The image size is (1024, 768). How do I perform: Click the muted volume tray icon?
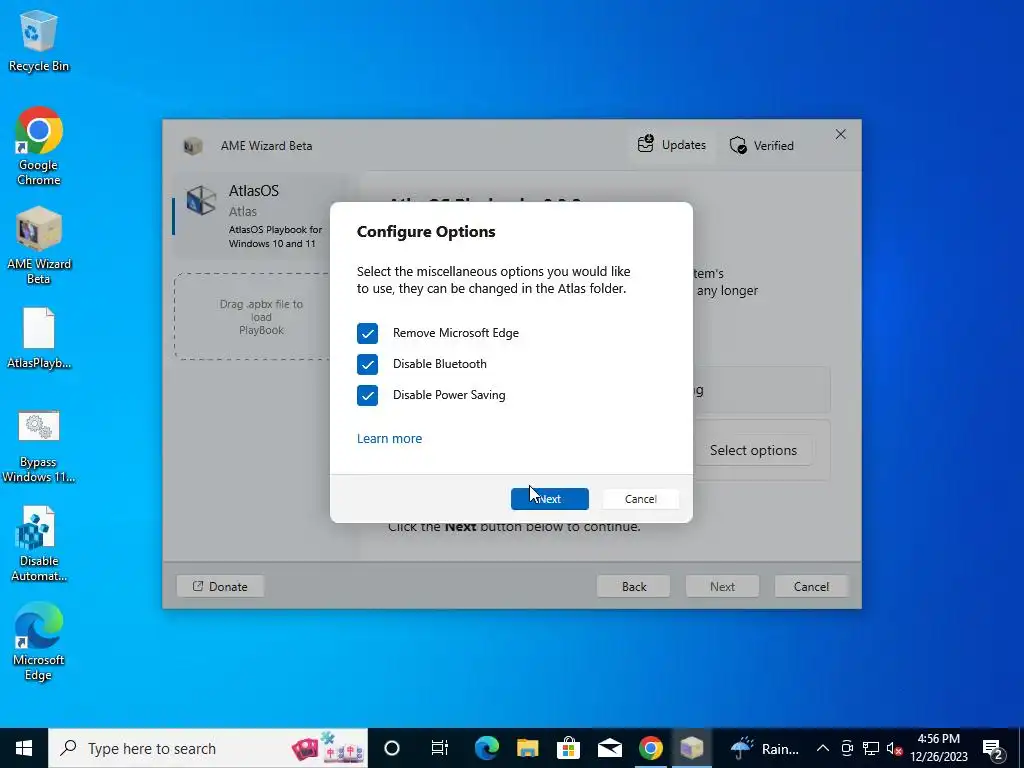click(895, 748)
